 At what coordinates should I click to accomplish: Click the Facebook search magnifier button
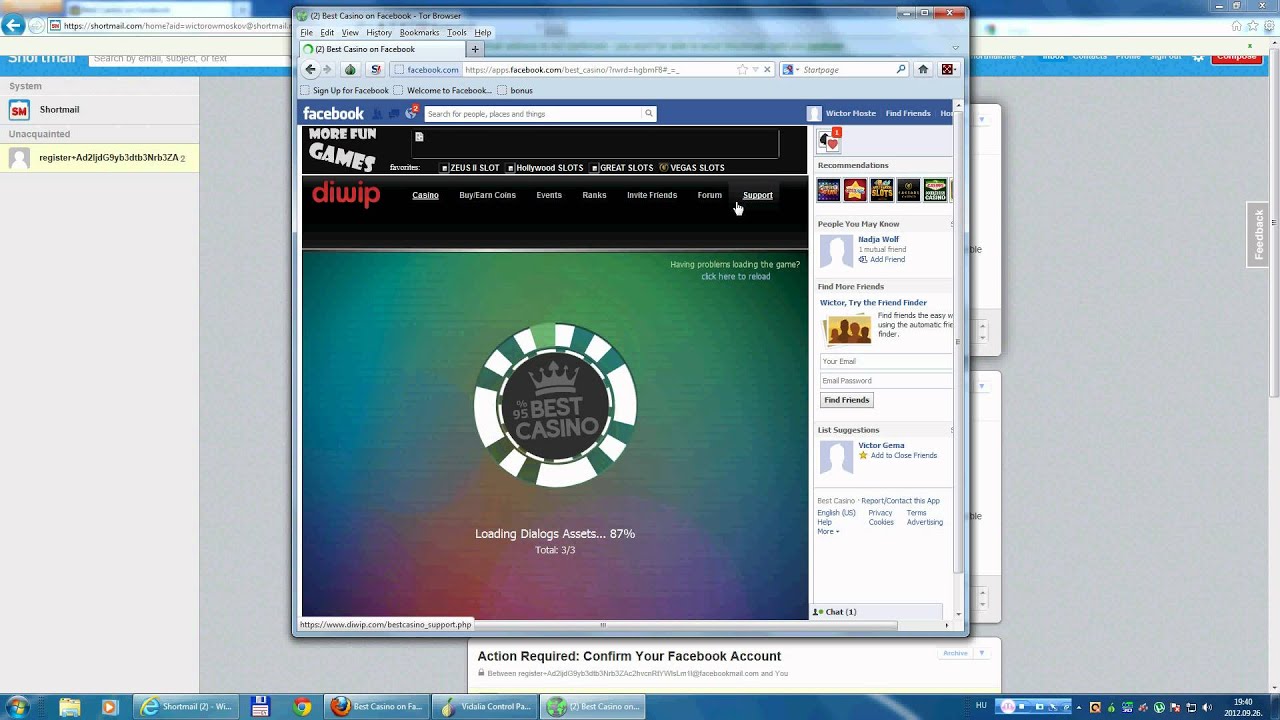(x=648, y=113)
